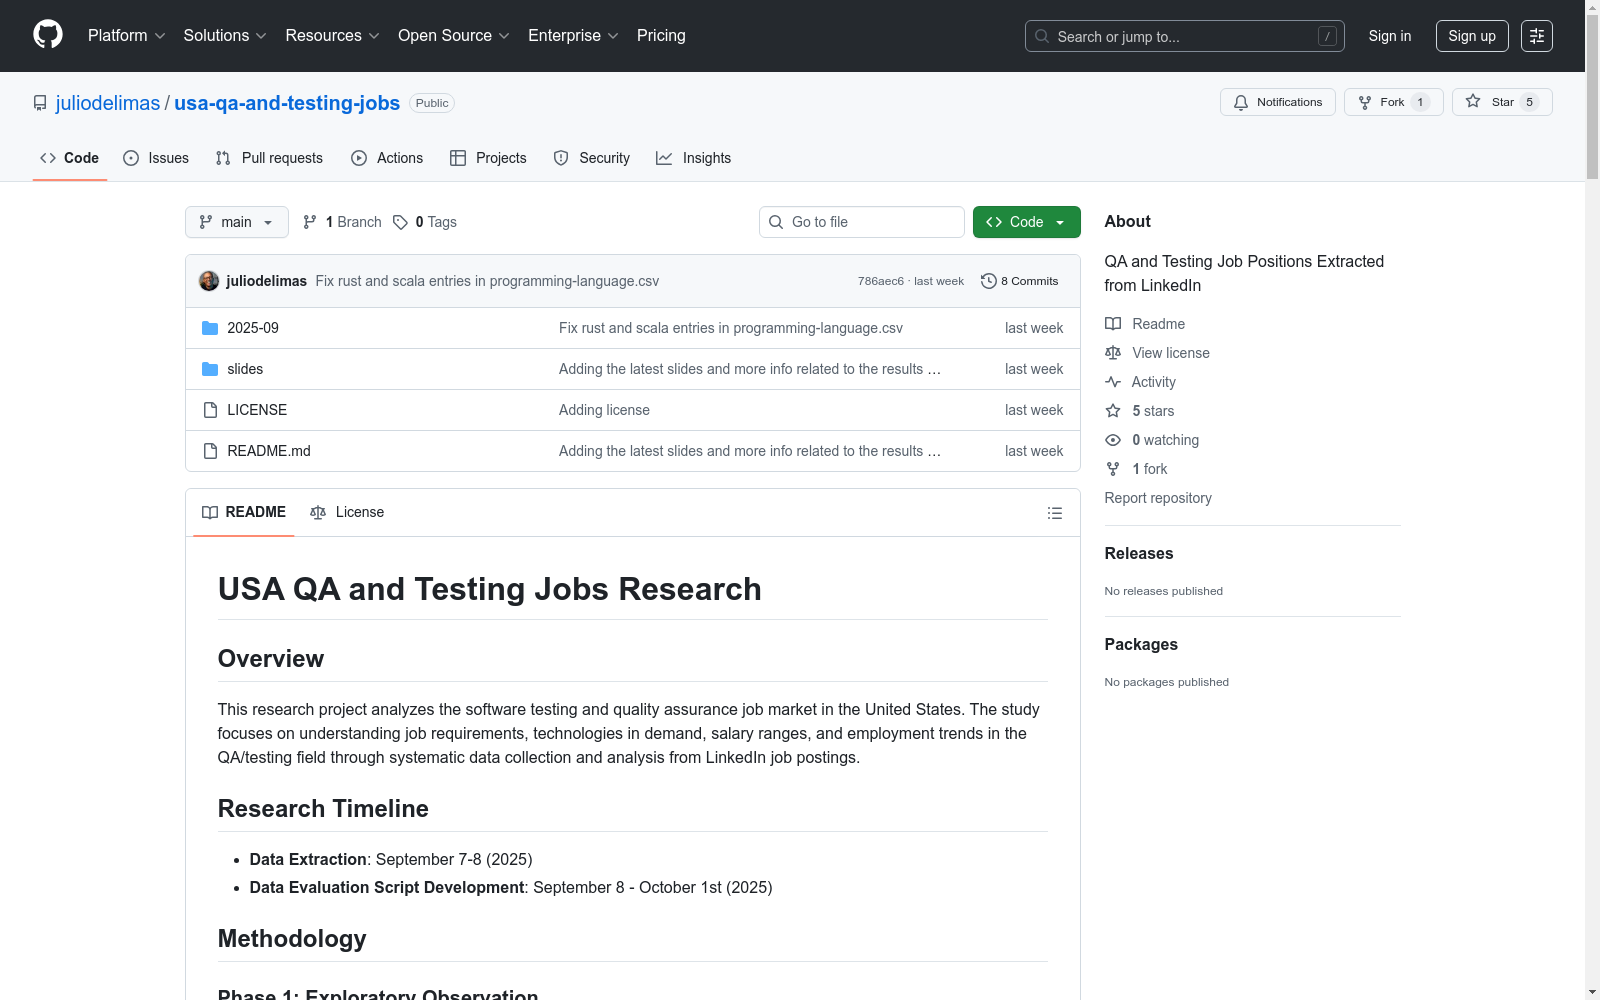Click the fork icon in the Fork button

(1365, 102)
